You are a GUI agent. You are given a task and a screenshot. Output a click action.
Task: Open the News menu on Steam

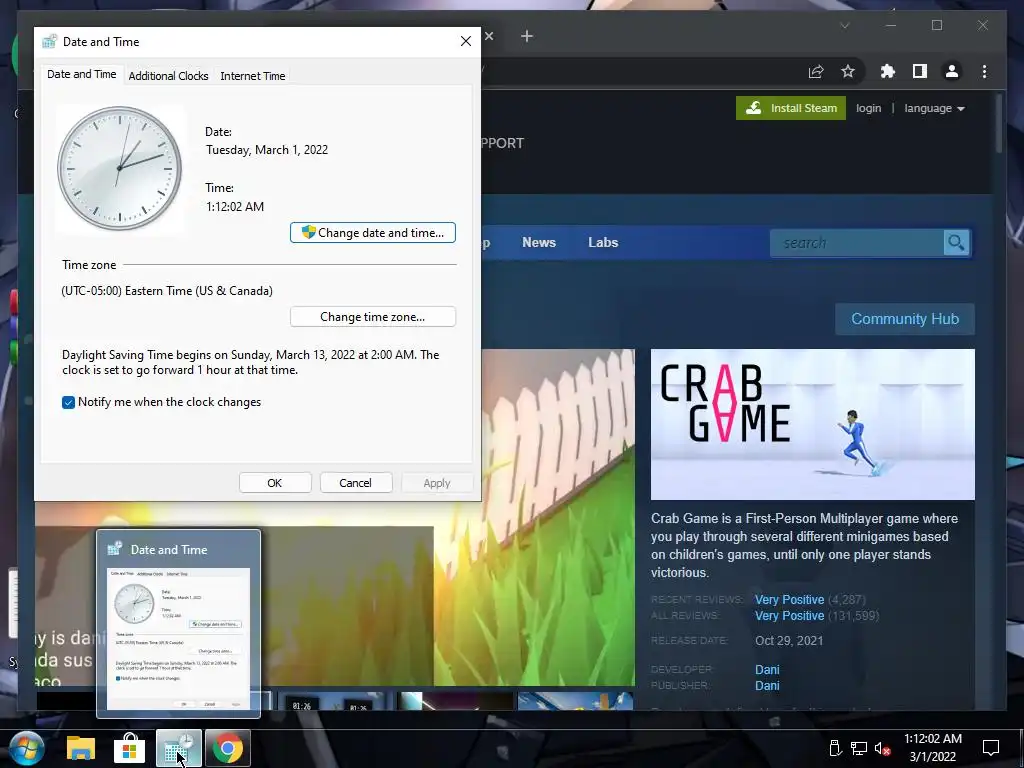(539, 242)
